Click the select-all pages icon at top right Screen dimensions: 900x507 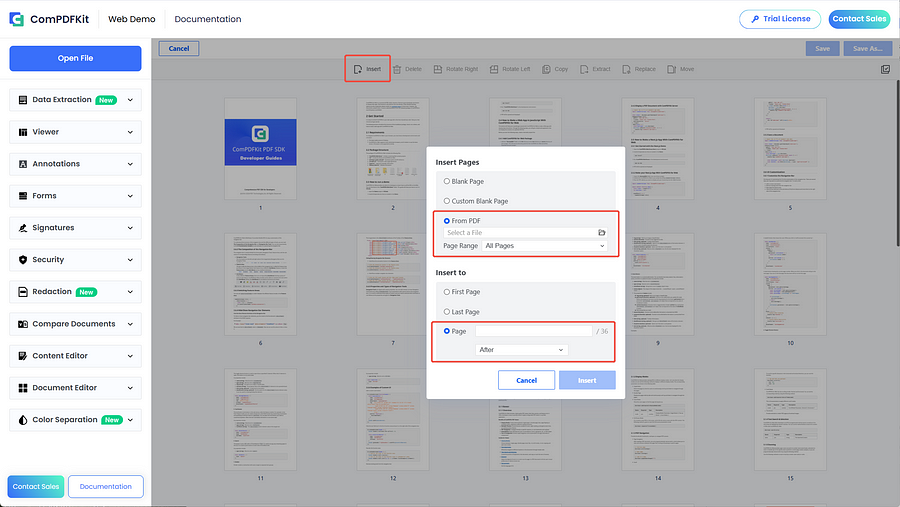[885, 69]
